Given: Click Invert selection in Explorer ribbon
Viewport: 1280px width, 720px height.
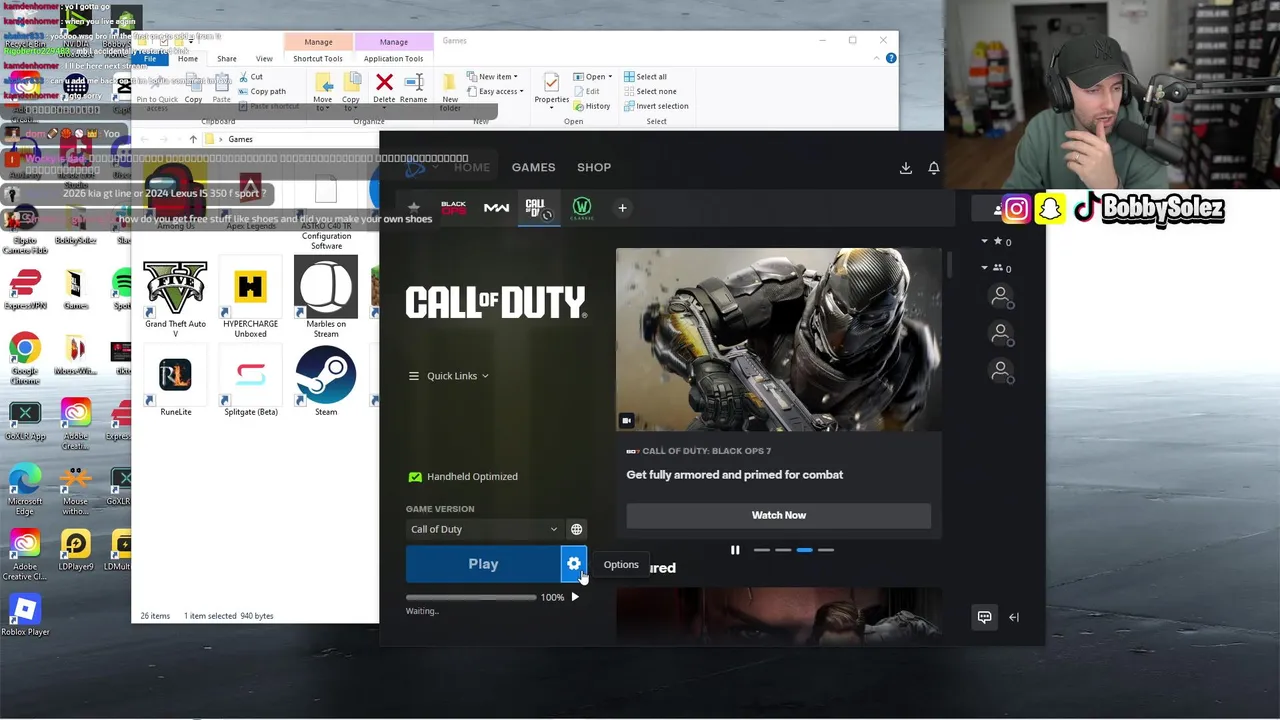Looking at the screenshot, I should [655, 106].
